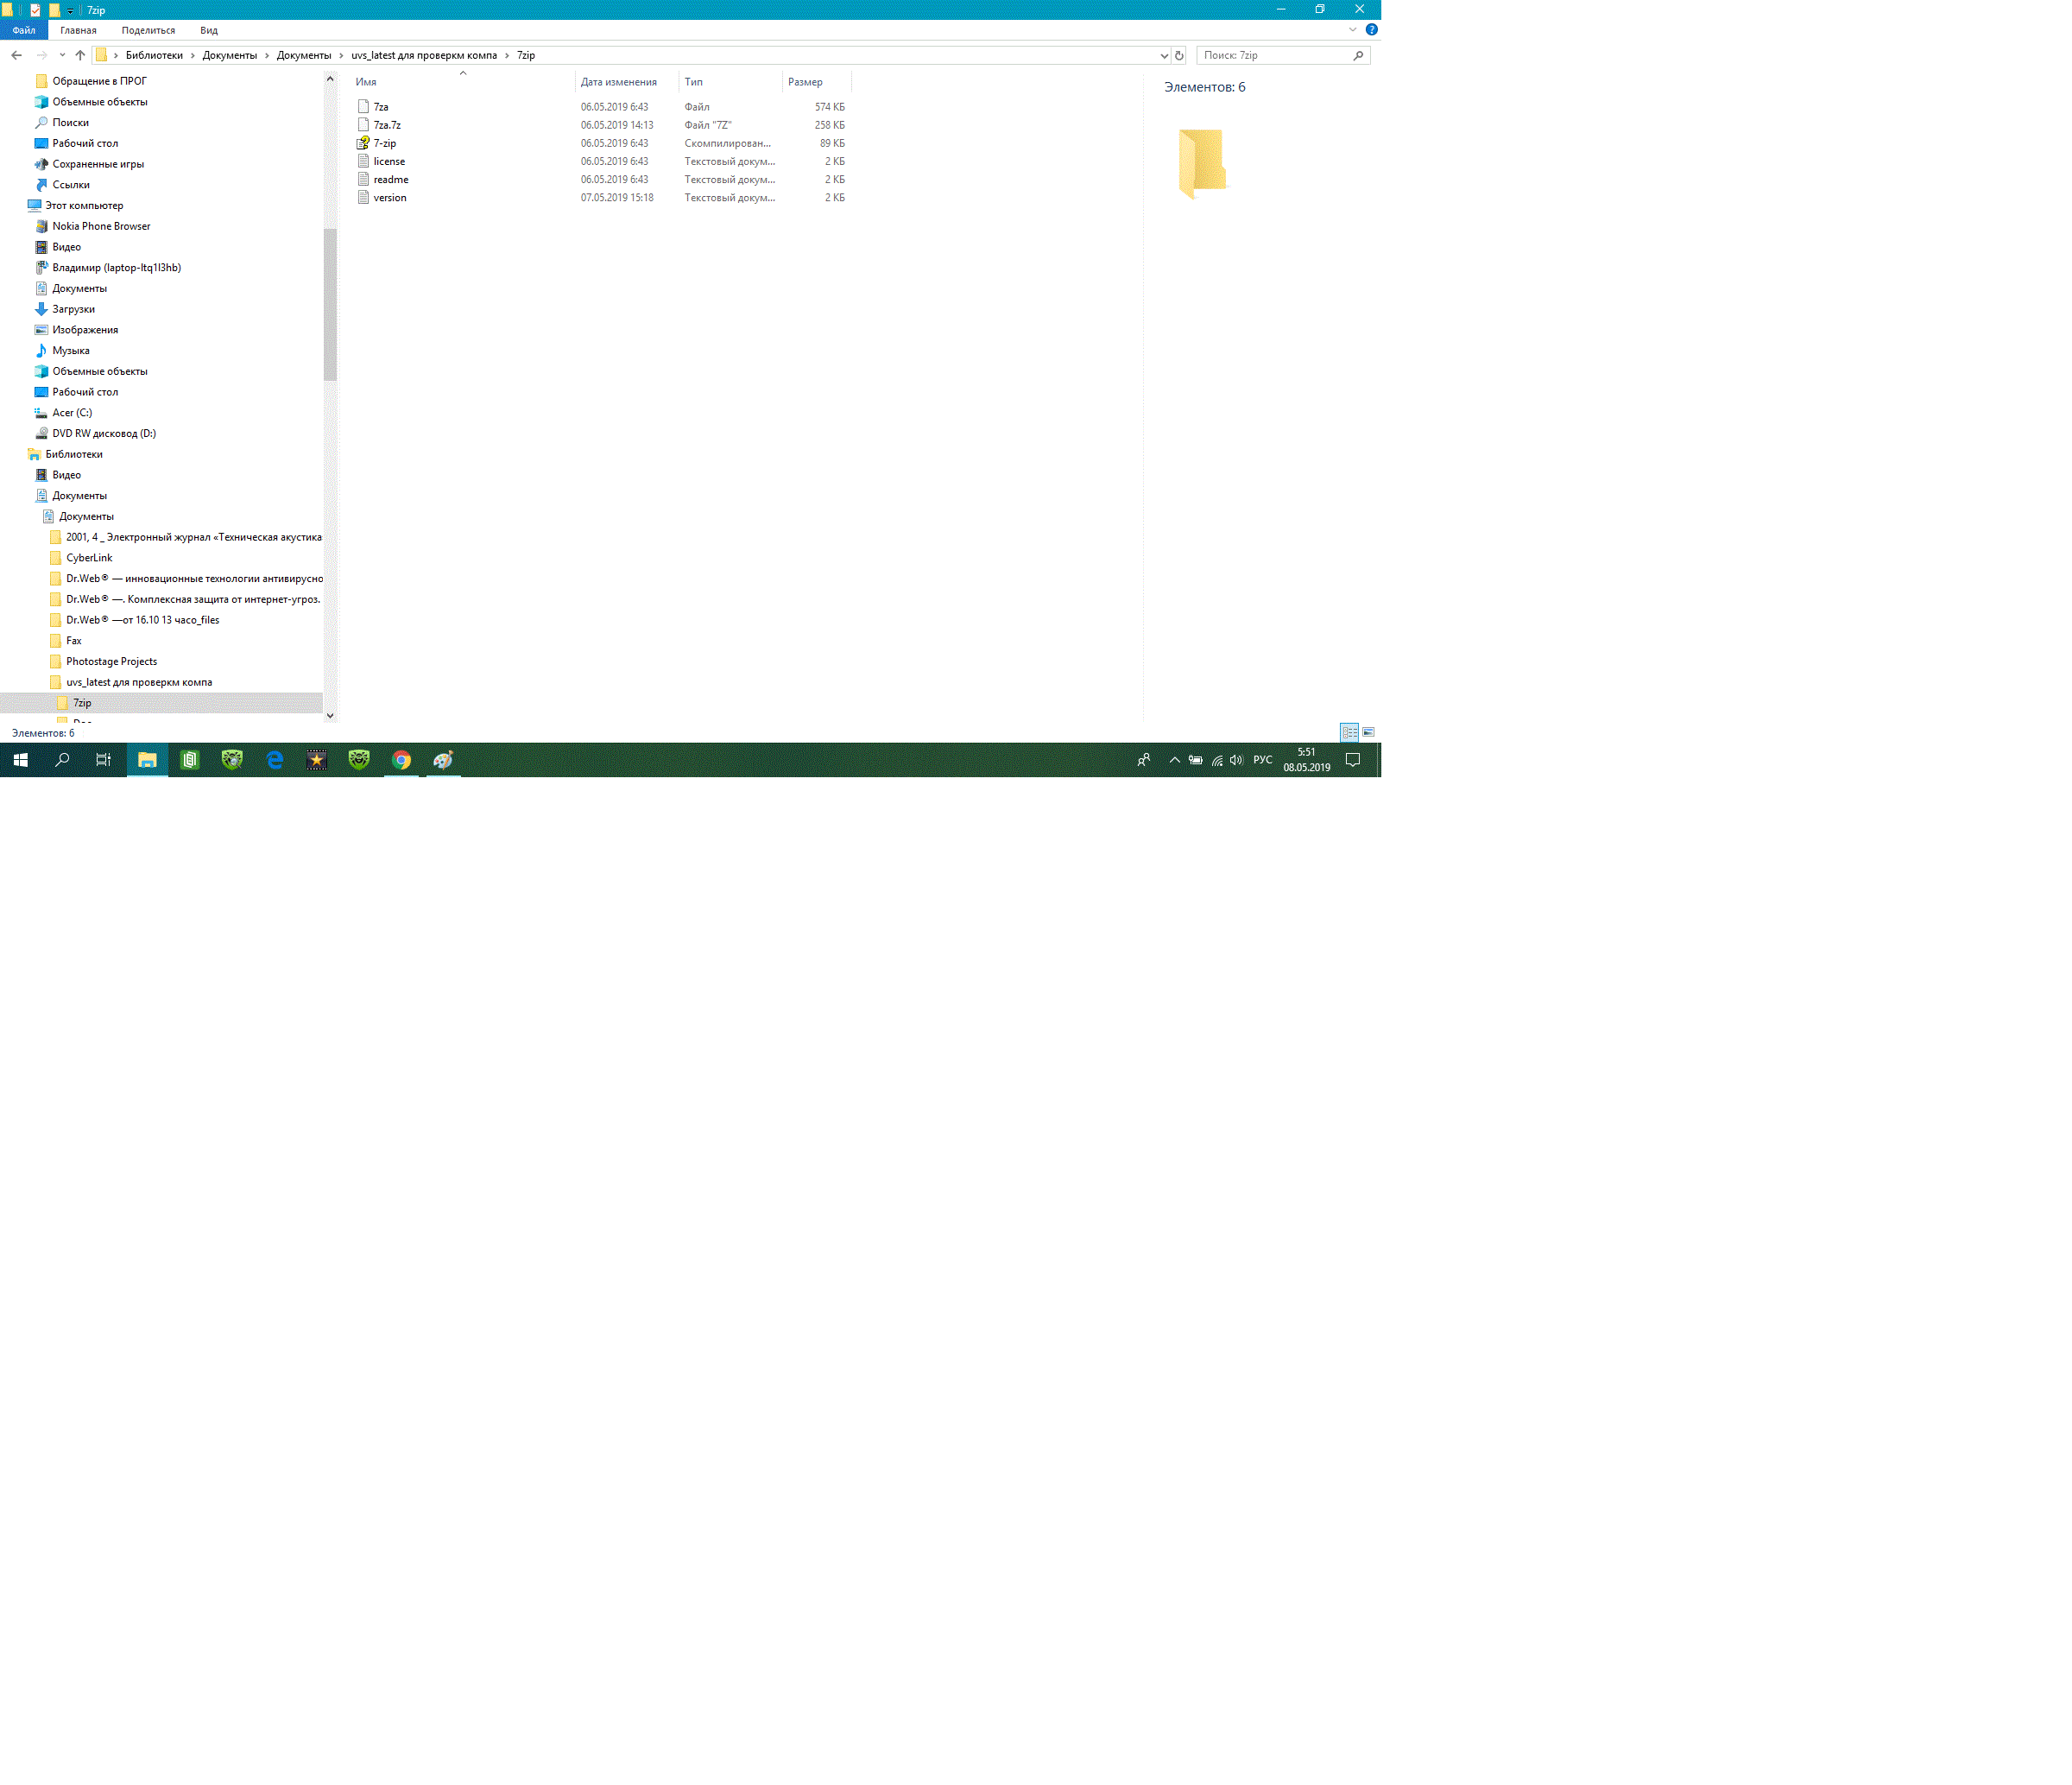Screen dimensions: 2072x1785
Task: Open the 7-zip compiled help file
Action: click(385, 143)
